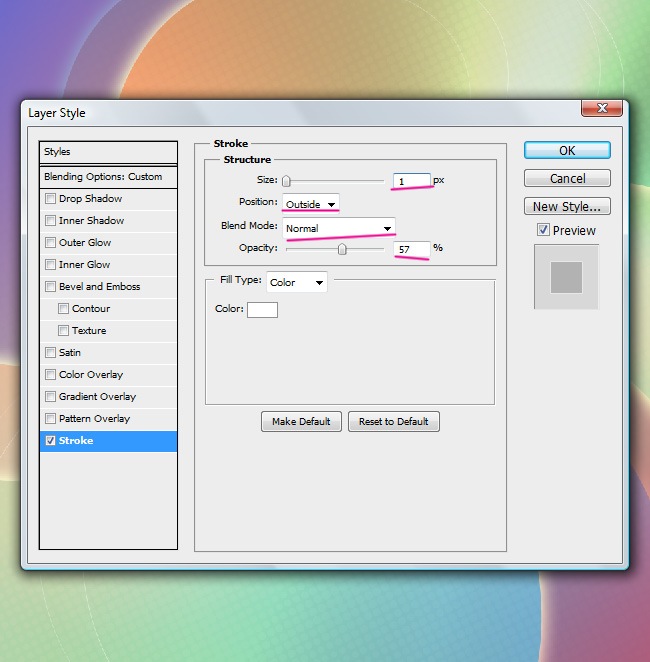This screenshot has height=662, width=650.
Task: Click the Opacity slider handle
Action: pos(342,249)
